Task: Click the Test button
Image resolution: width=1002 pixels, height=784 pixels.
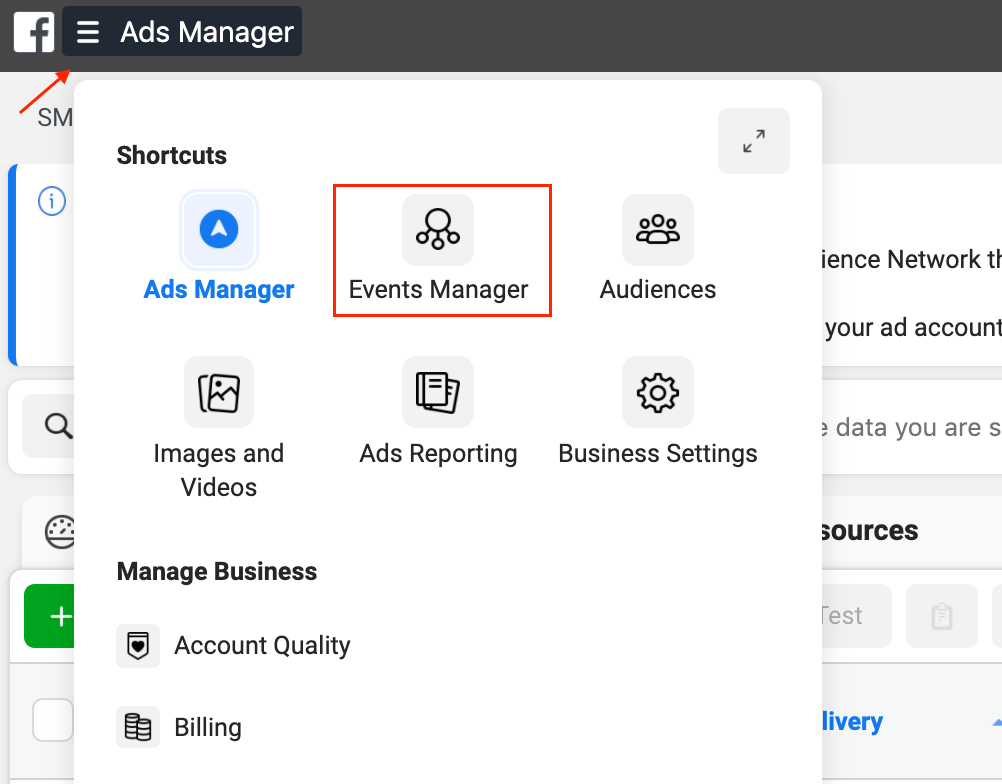Action: [x=856, y=616]
